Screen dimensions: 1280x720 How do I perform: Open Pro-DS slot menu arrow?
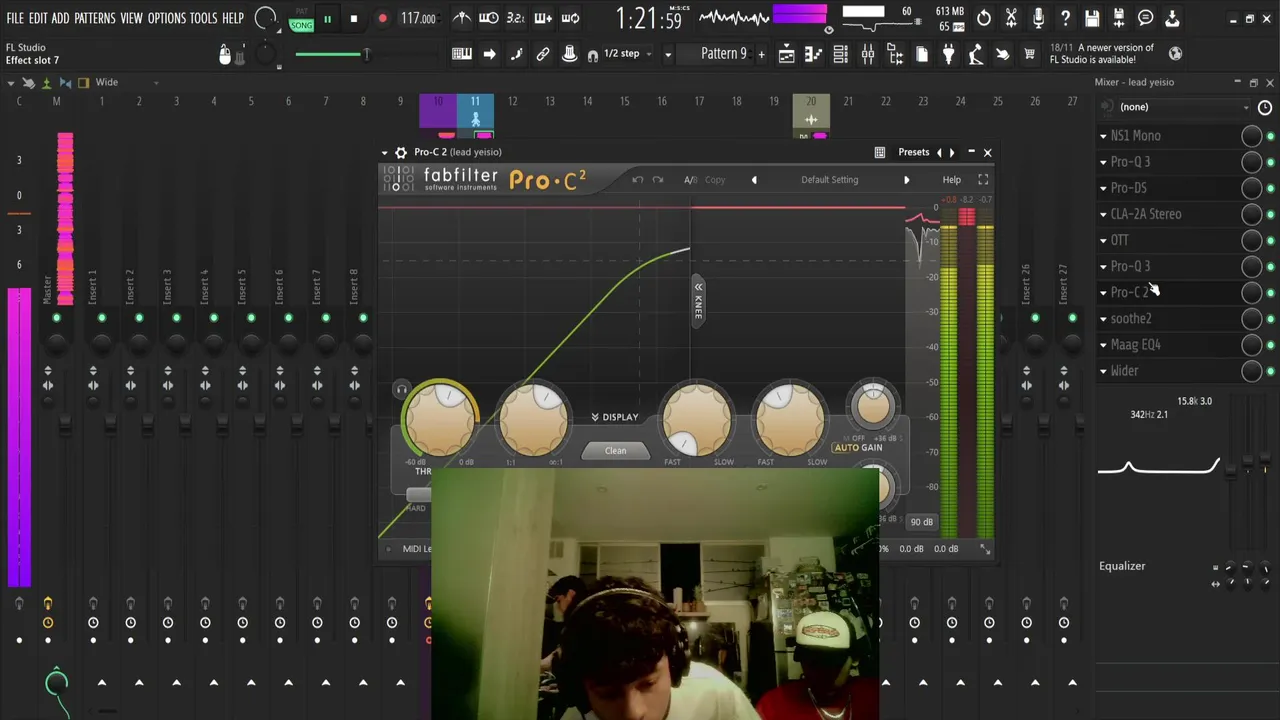tap(1103, 188)
